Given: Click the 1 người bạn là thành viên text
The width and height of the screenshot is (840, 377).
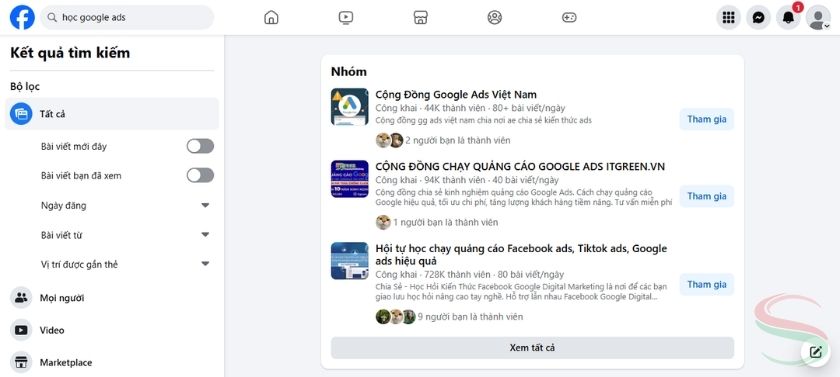Looking at the screenshot, I should coord(445,222).
